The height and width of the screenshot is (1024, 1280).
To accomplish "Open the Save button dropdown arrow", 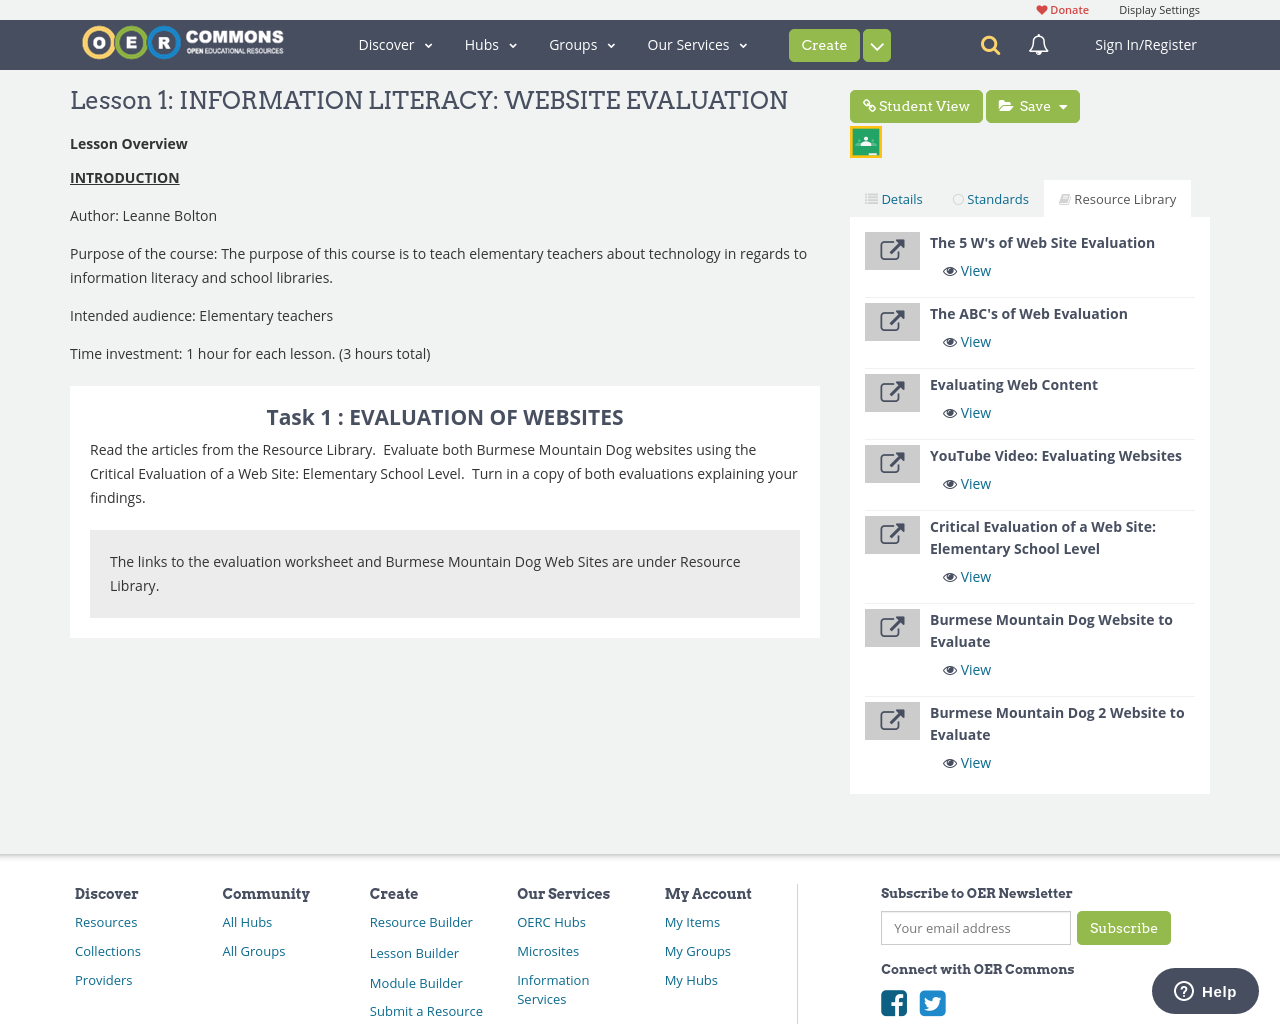I will point(1063,105).
